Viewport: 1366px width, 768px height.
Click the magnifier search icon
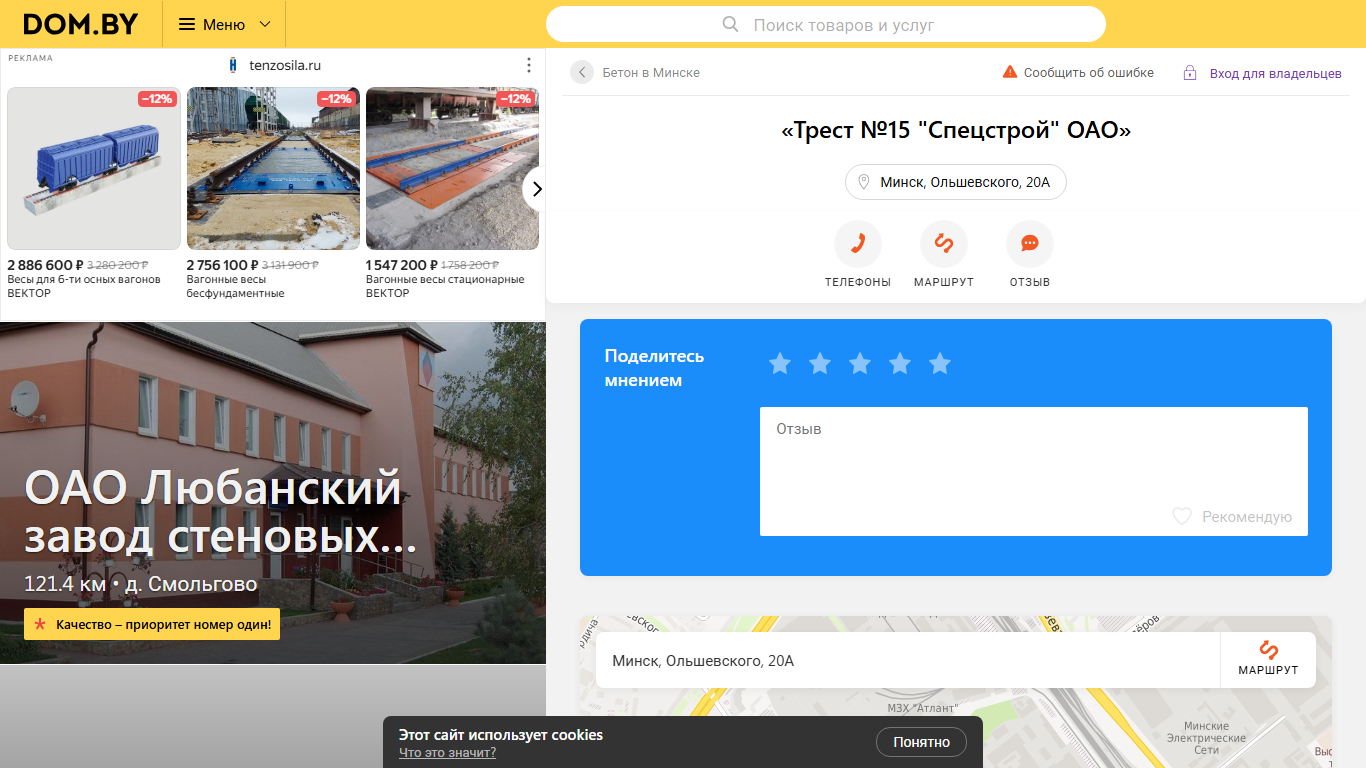[730, 24]
